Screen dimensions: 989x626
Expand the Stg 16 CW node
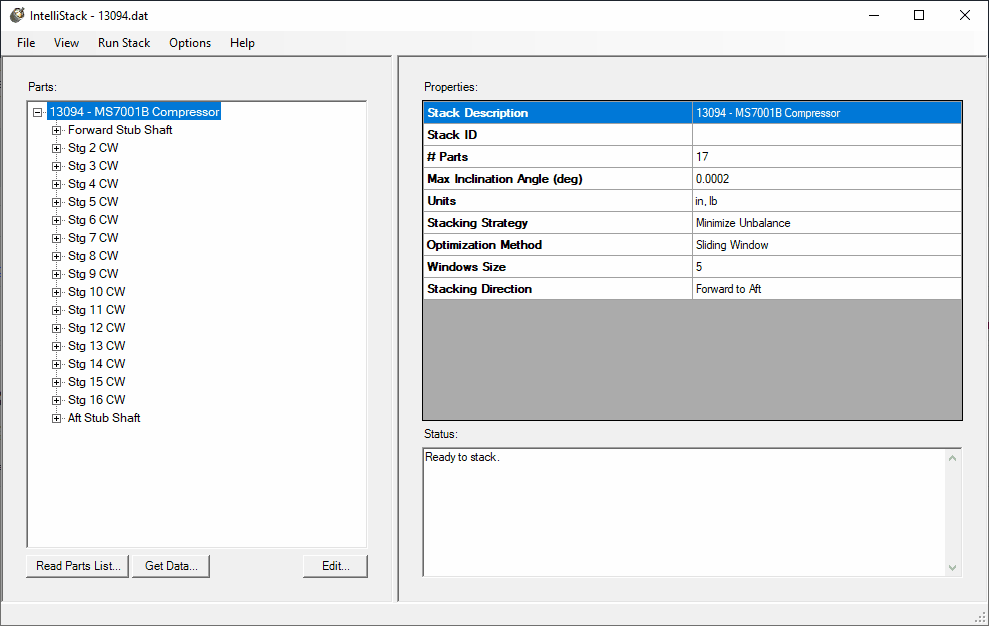(x=56, y=400)
